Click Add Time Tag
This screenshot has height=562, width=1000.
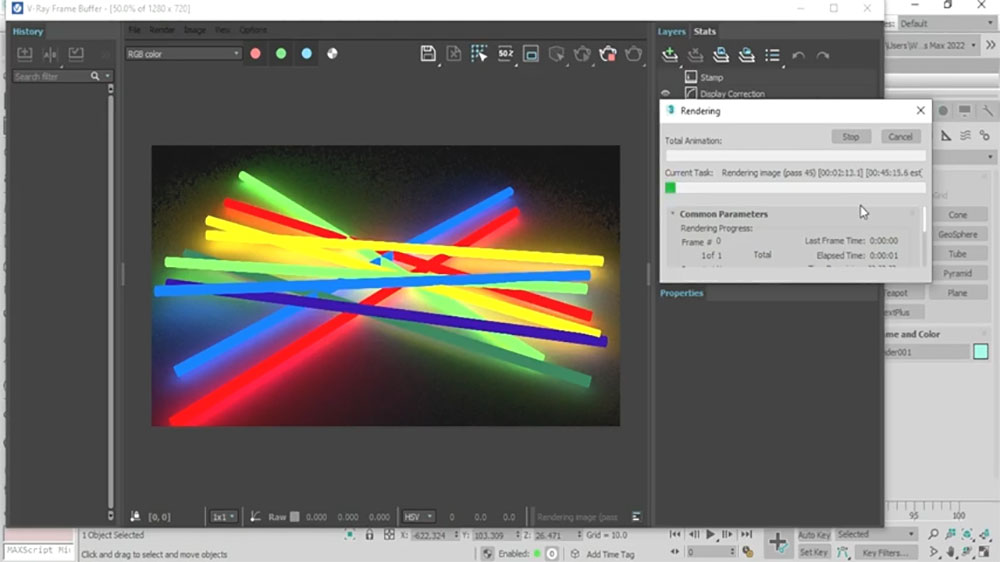pyautogui.click(x=610, y=554)
